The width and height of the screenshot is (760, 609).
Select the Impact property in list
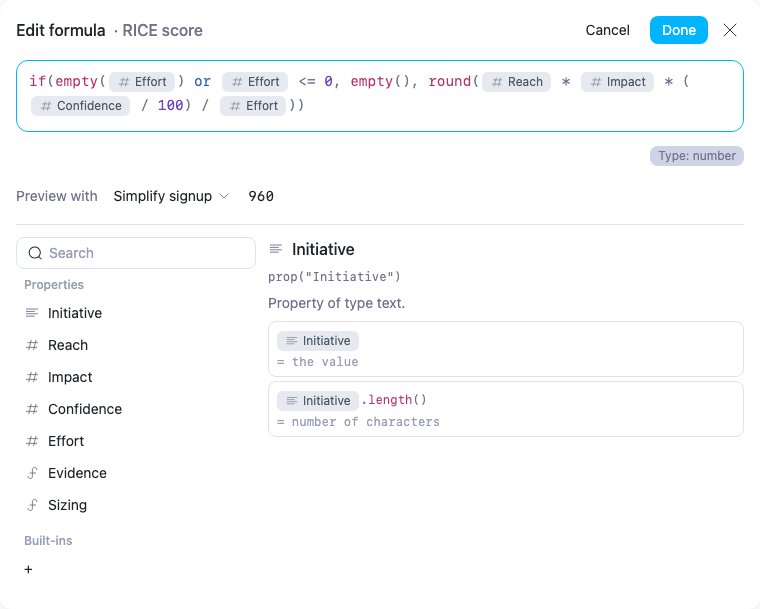[136, 377]
